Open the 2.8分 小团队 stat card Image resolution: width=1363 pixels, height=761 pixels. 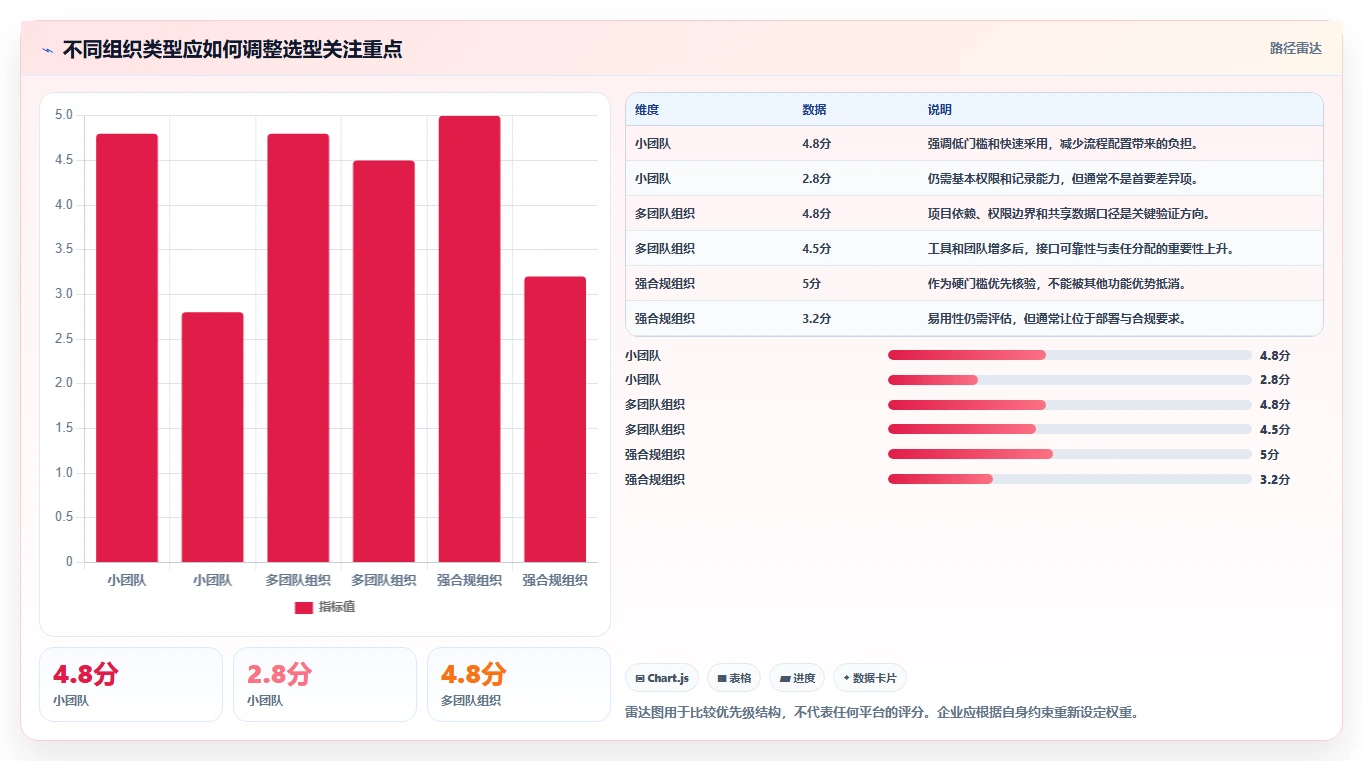pyautogui.click(x=325, y=684)
